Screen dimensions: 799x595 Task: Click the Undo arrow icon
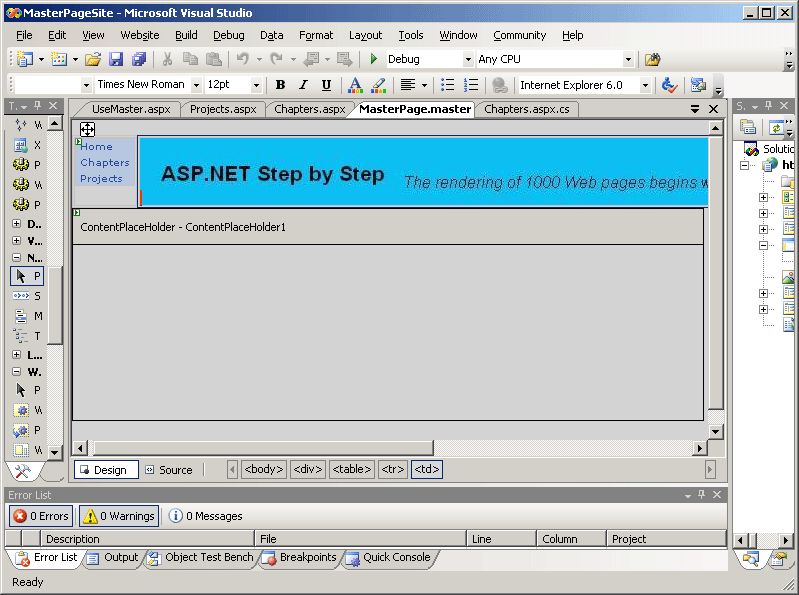pos(242,60)
